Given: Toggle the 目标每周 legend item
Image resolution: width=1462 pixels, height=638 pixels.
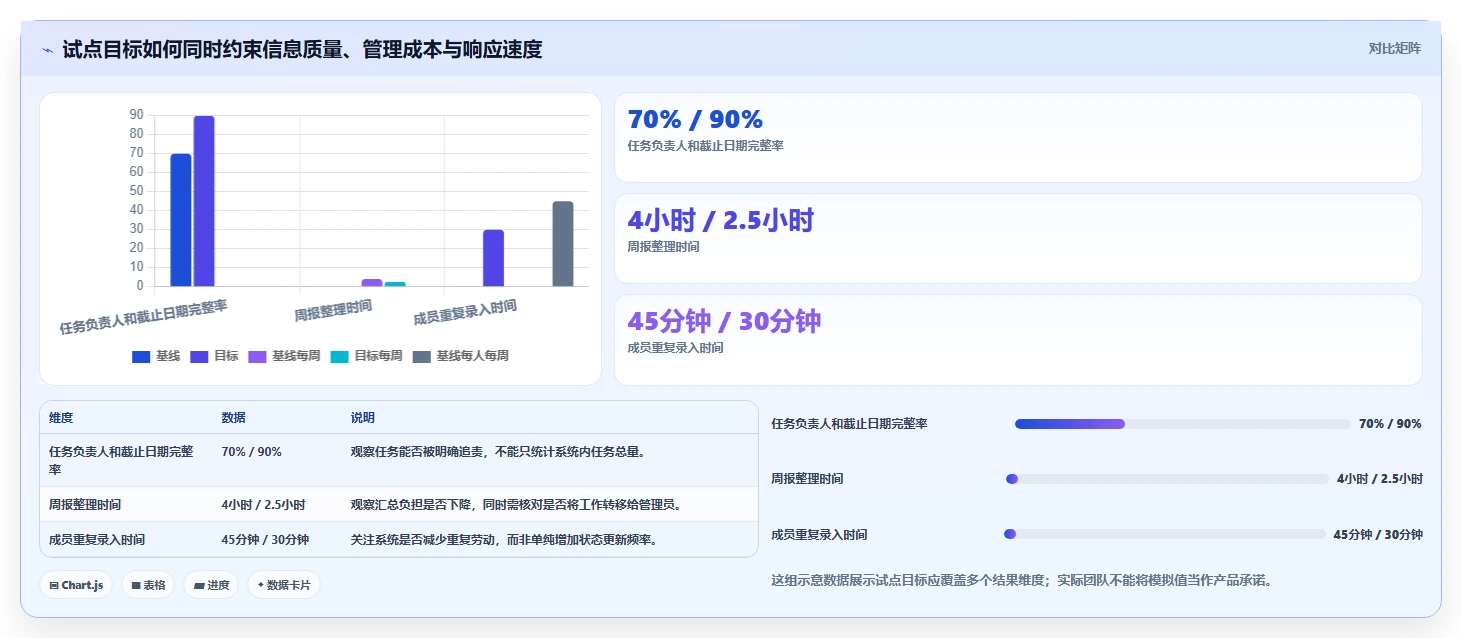Looking at the screenshot, I should click(366, 356).
